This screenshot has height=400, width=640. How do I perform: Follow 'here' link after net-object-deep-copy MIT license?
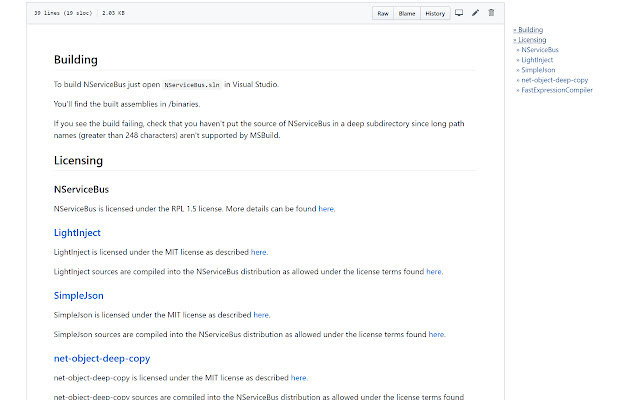tap(299, 378)
